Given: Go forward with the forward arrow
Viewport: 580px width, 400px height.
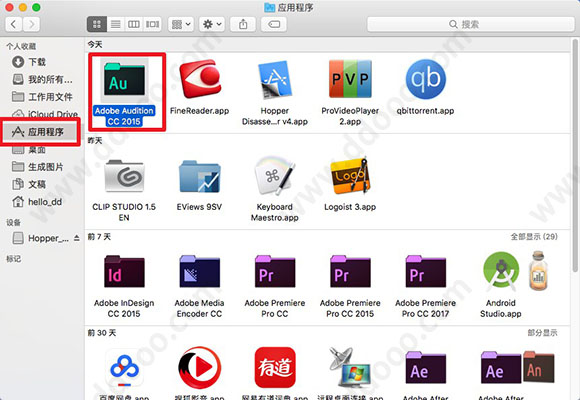Looking at the screenshot, I should click(x=31, y=24).
